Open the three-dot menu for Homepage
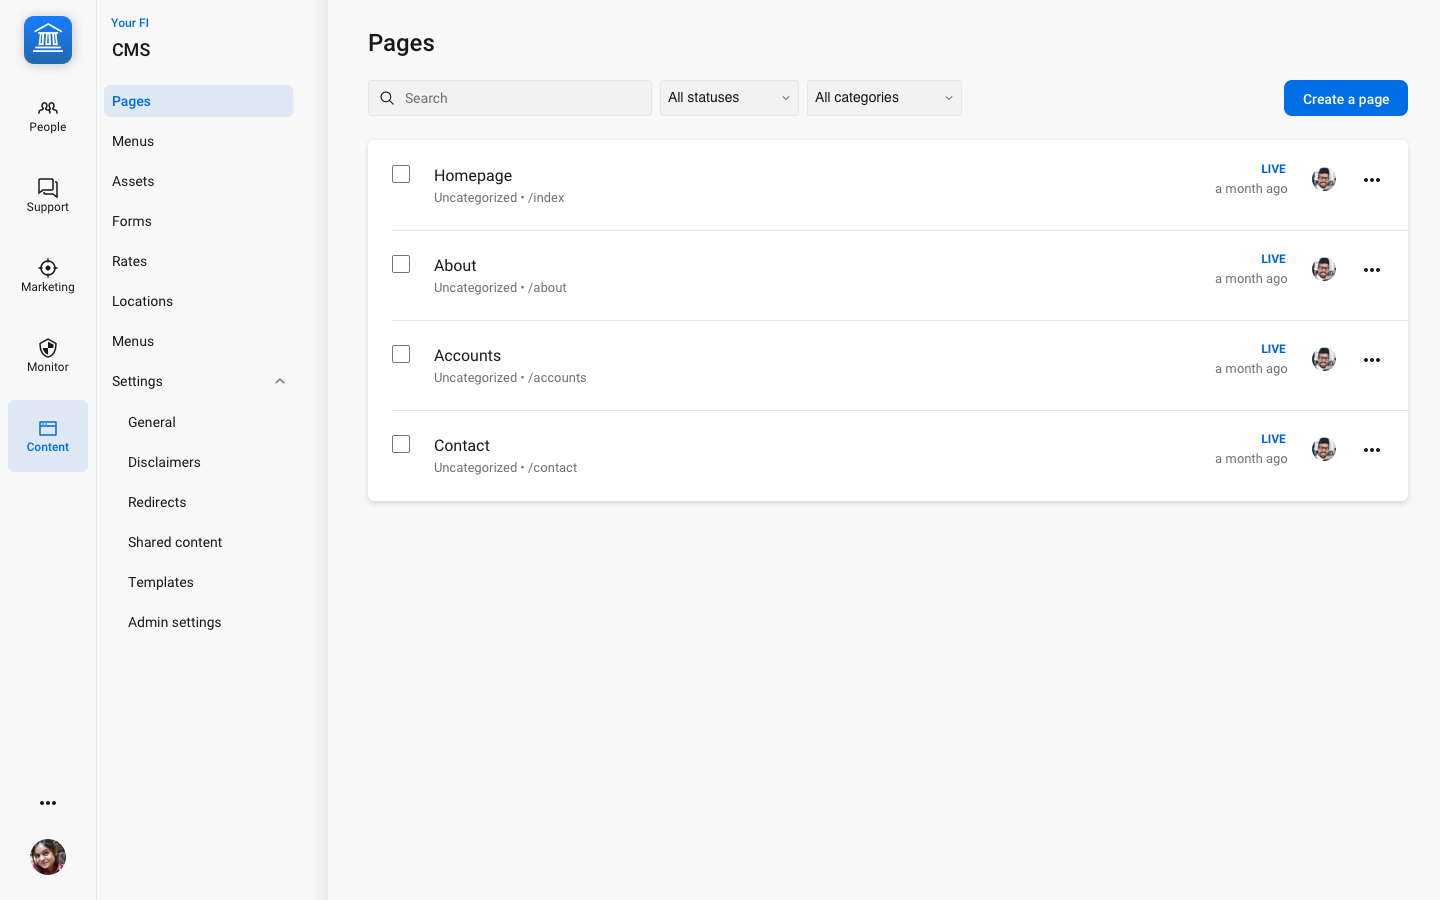The height and width of the screenshot is (900, 1440). point(1372,180)
